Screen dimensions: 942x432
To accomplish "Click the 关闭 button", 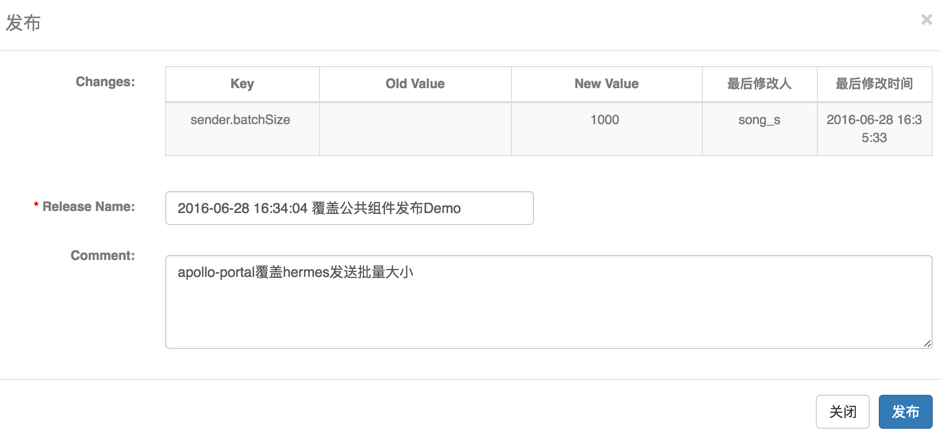I will tap(843, 412).
